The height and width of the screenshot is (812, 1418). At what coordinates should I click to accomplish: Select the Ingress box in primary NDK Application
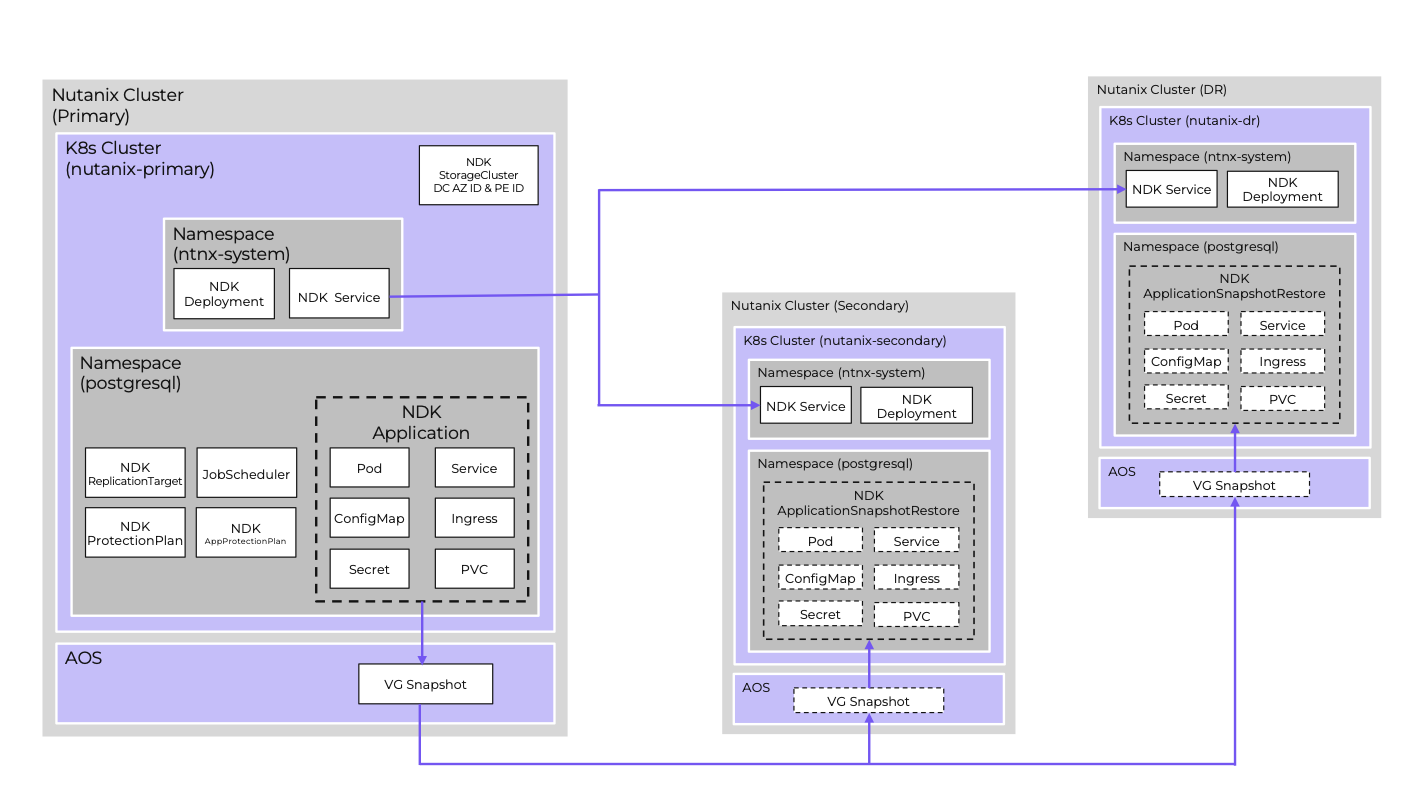(x=474, y=518)
